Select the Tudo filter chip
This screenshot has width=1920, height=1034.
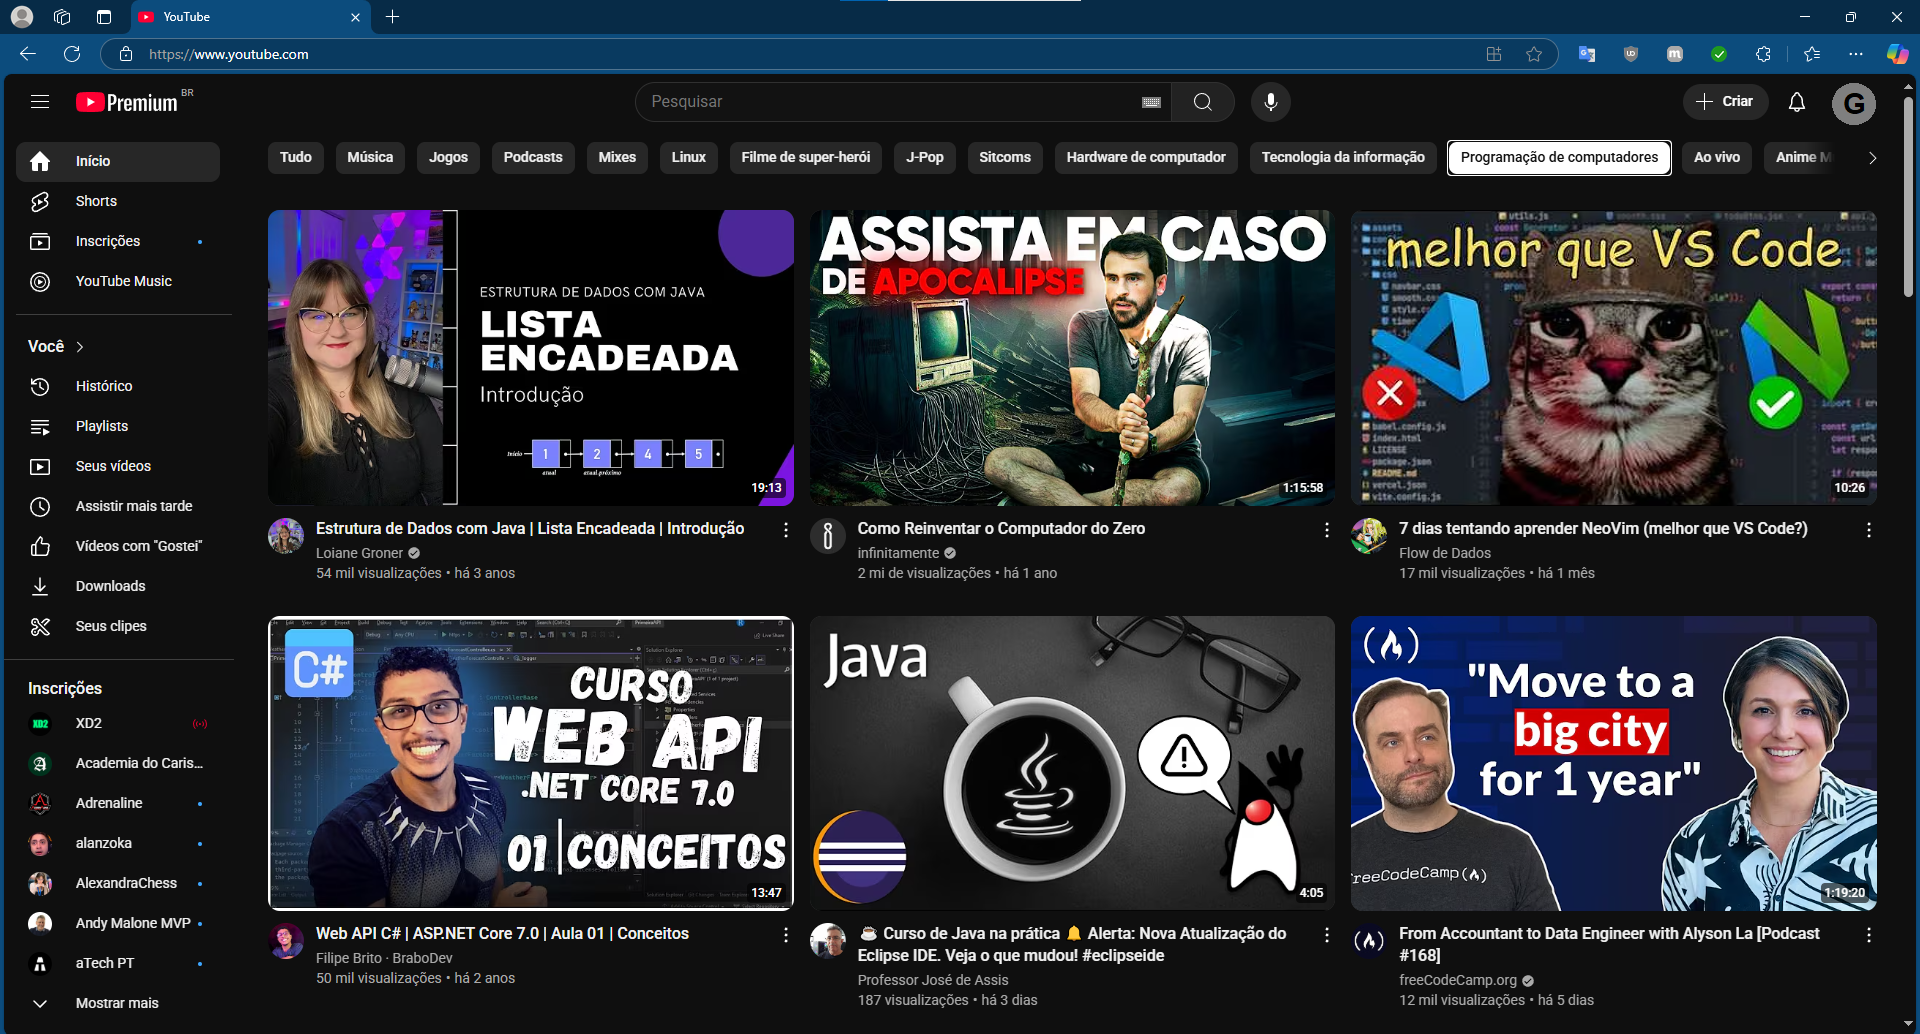coord(296,158)
